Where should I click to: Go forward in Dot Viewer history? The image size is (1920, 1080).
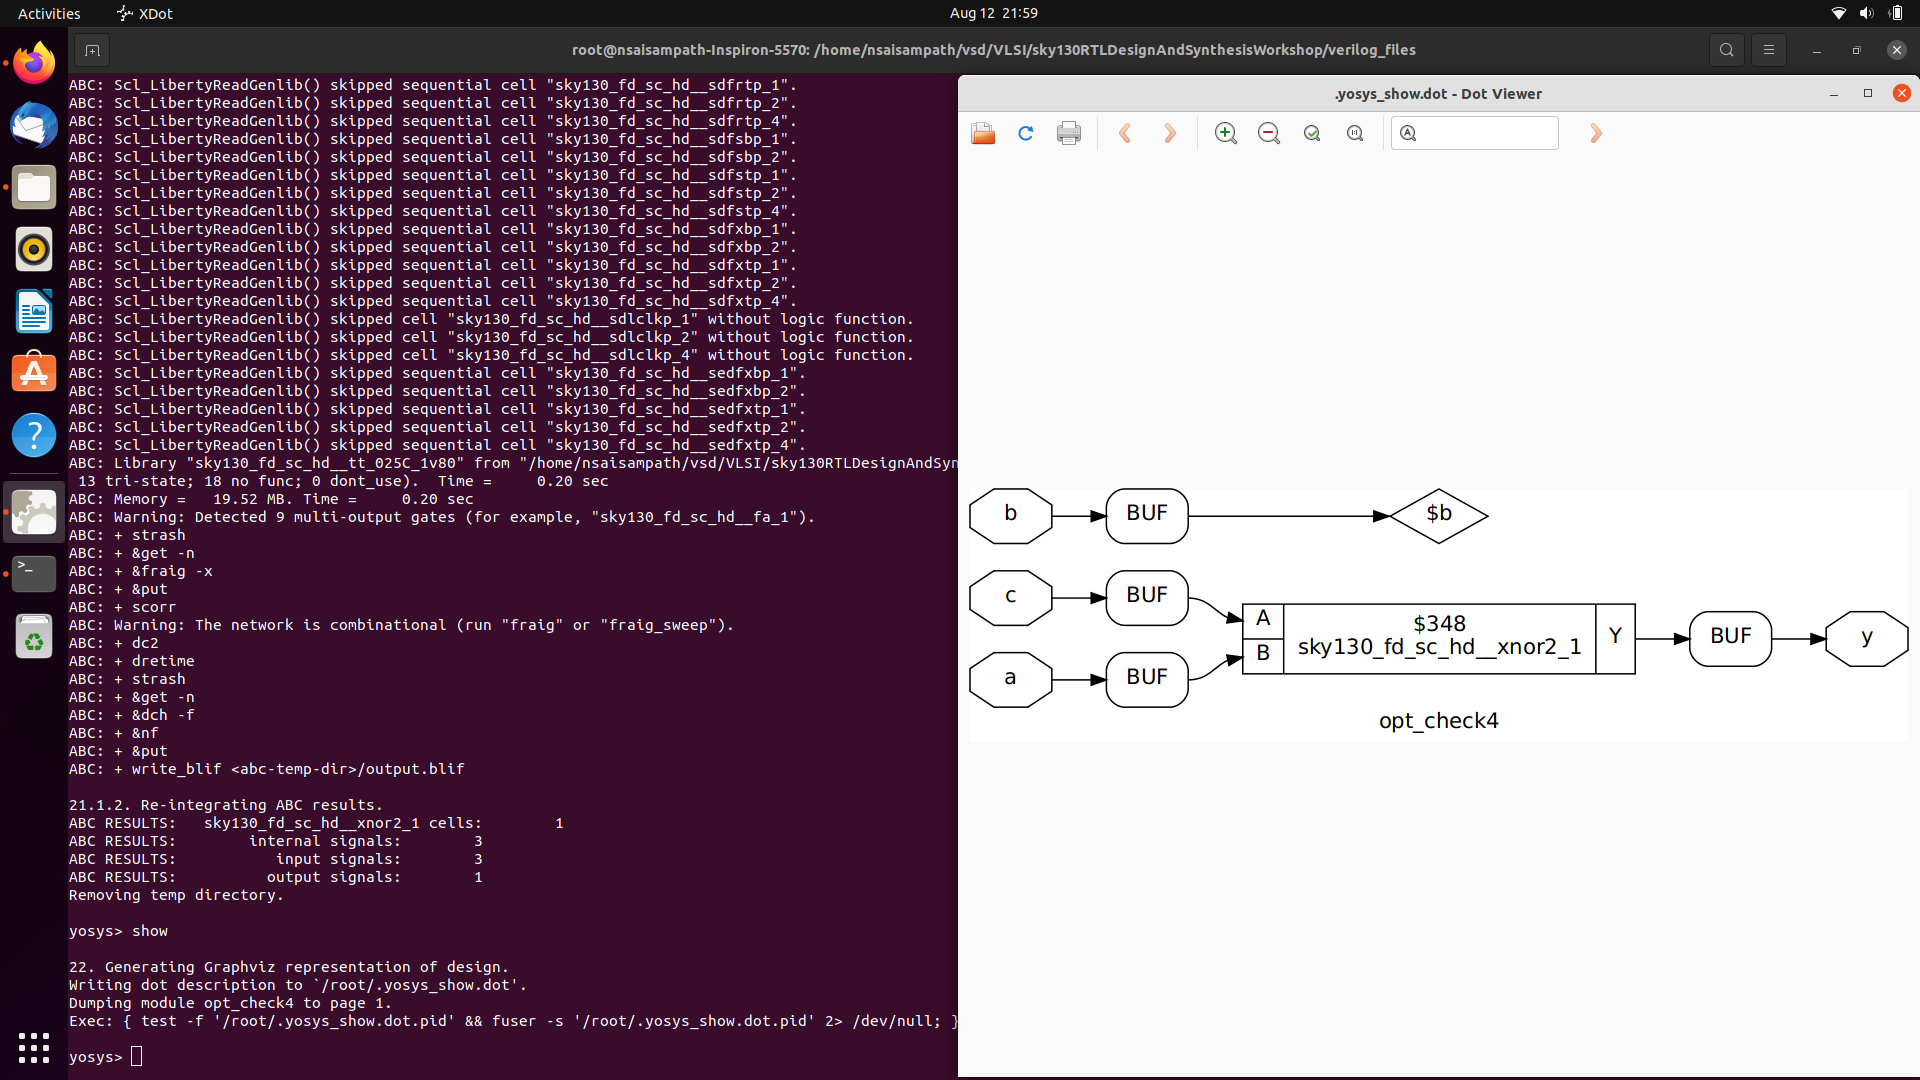1170,133
